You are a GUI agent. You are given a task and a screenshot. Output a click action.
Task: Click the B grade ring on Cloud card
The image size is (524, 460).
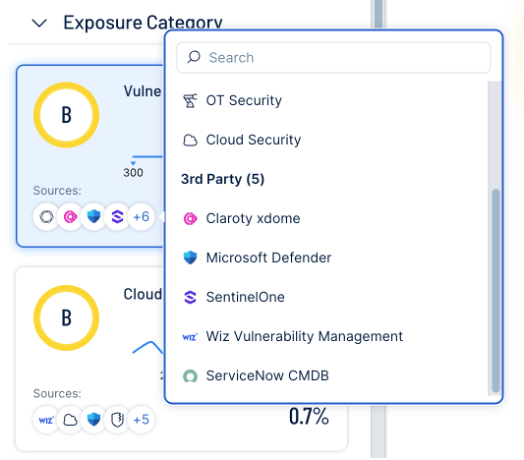pos(66,318)
